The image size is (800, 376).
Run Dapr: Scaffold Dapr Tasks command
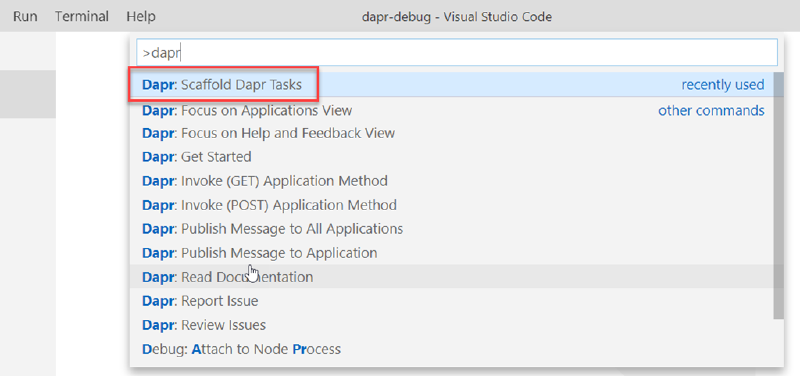452,85
